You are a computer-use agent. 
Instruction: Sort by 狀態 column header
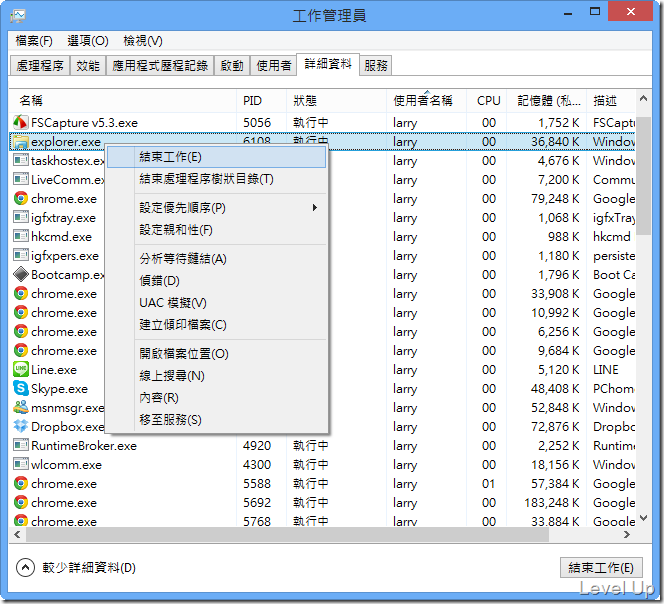(337, 101)
